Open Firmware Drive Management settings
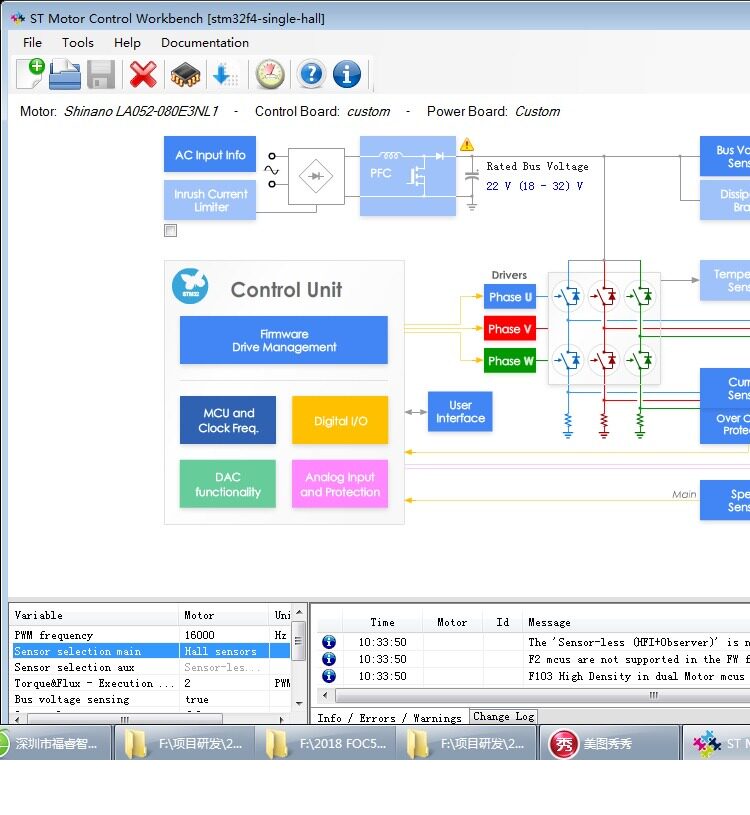 (x=284, y=340)
